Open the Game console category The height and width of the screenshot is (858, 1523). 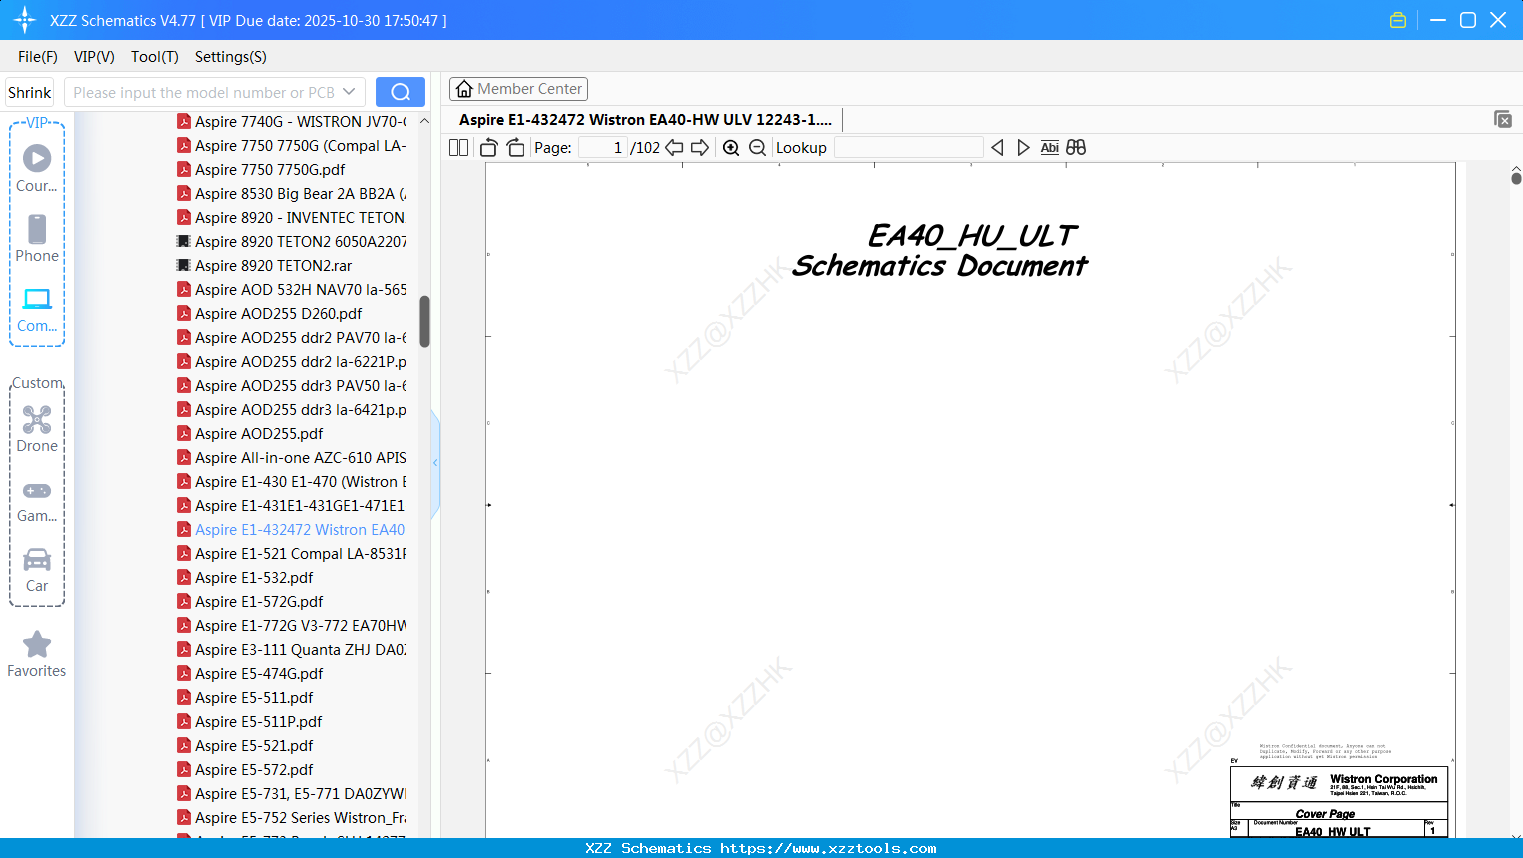(37, 500)
